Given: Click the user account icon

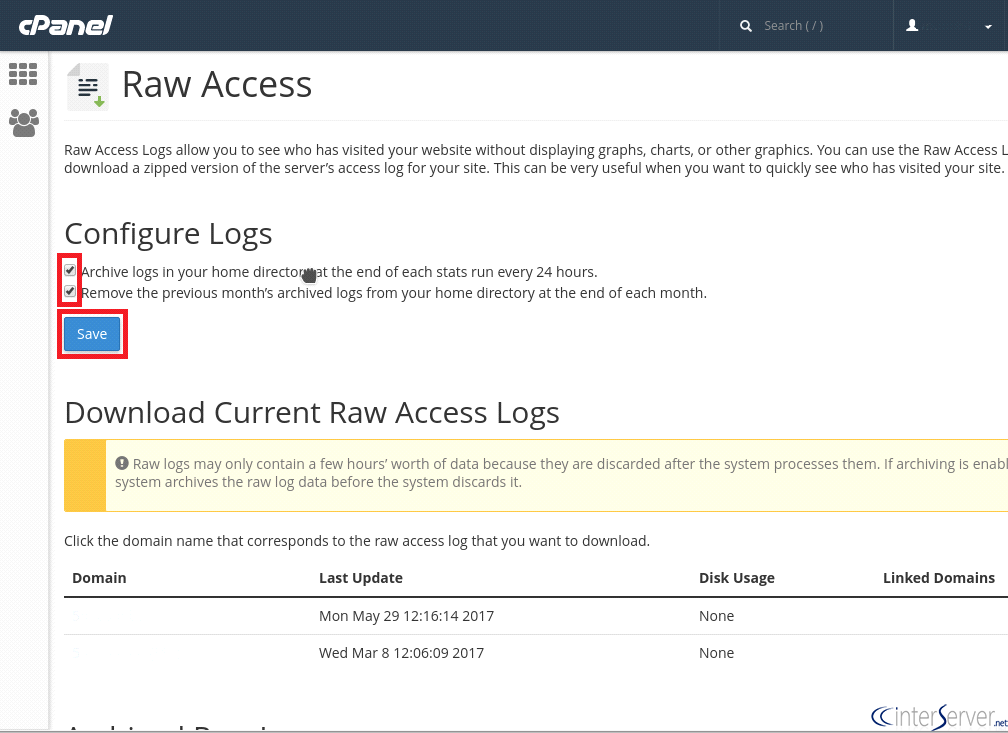Looking at the screenshot, I should point(912,25).
